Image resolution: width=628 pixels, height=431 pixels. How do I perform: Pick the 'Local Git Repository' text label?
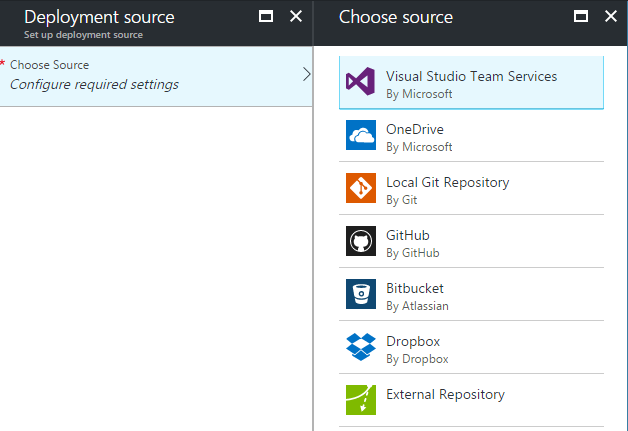pyautogui.click(x=447, y=182)
